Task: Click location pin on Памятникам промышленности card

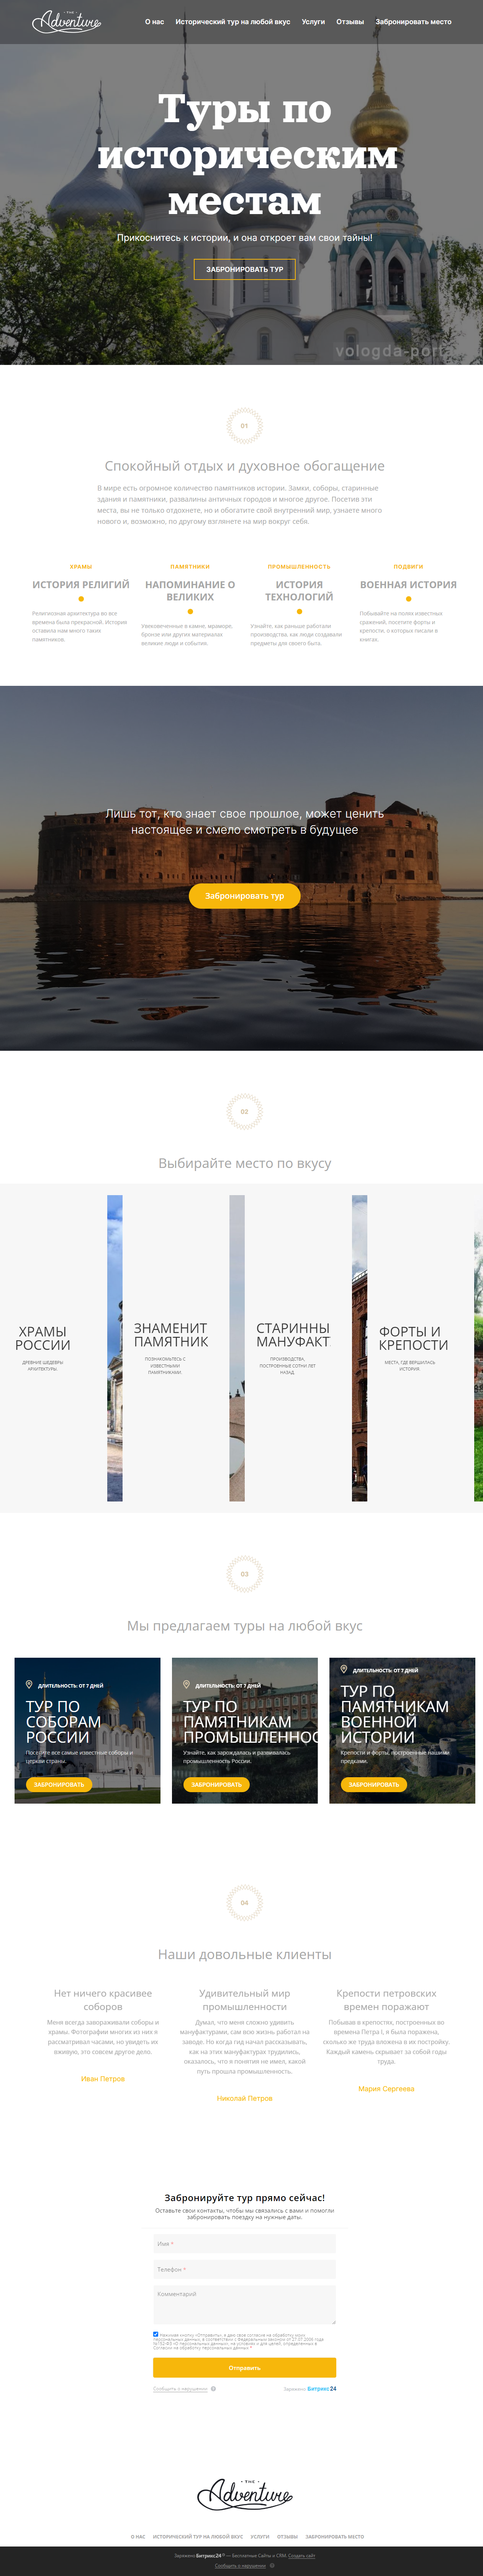Action: tap(186, 1684)
